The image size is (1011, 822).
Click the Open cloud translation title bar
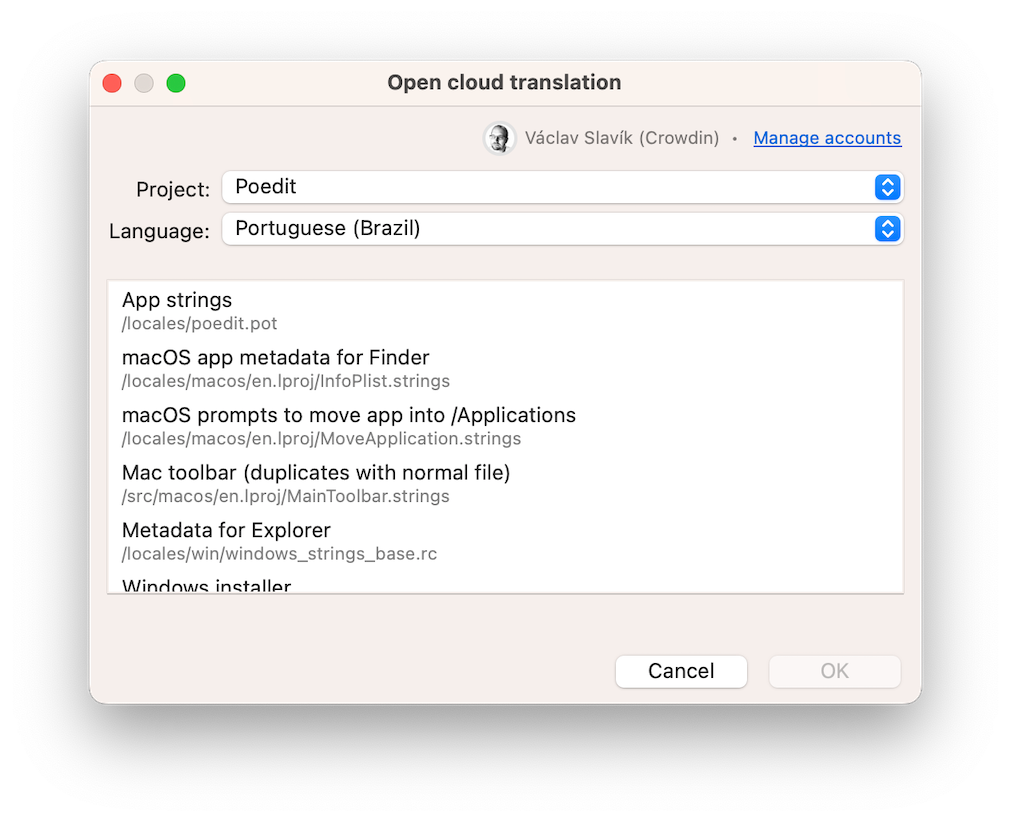504,82
